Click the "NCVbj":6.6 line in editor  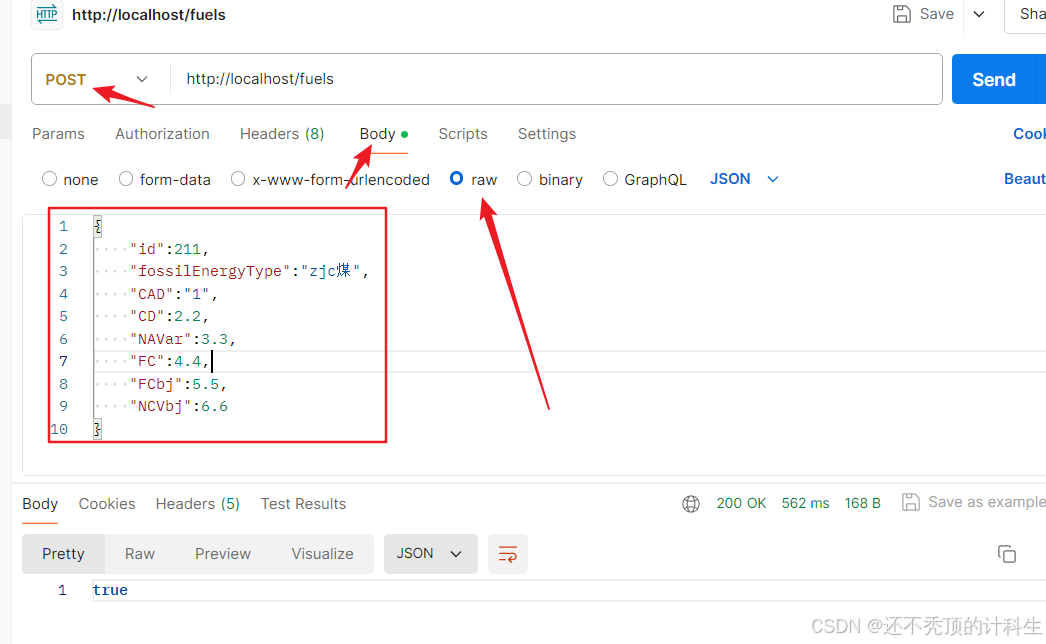pos(179,406)
